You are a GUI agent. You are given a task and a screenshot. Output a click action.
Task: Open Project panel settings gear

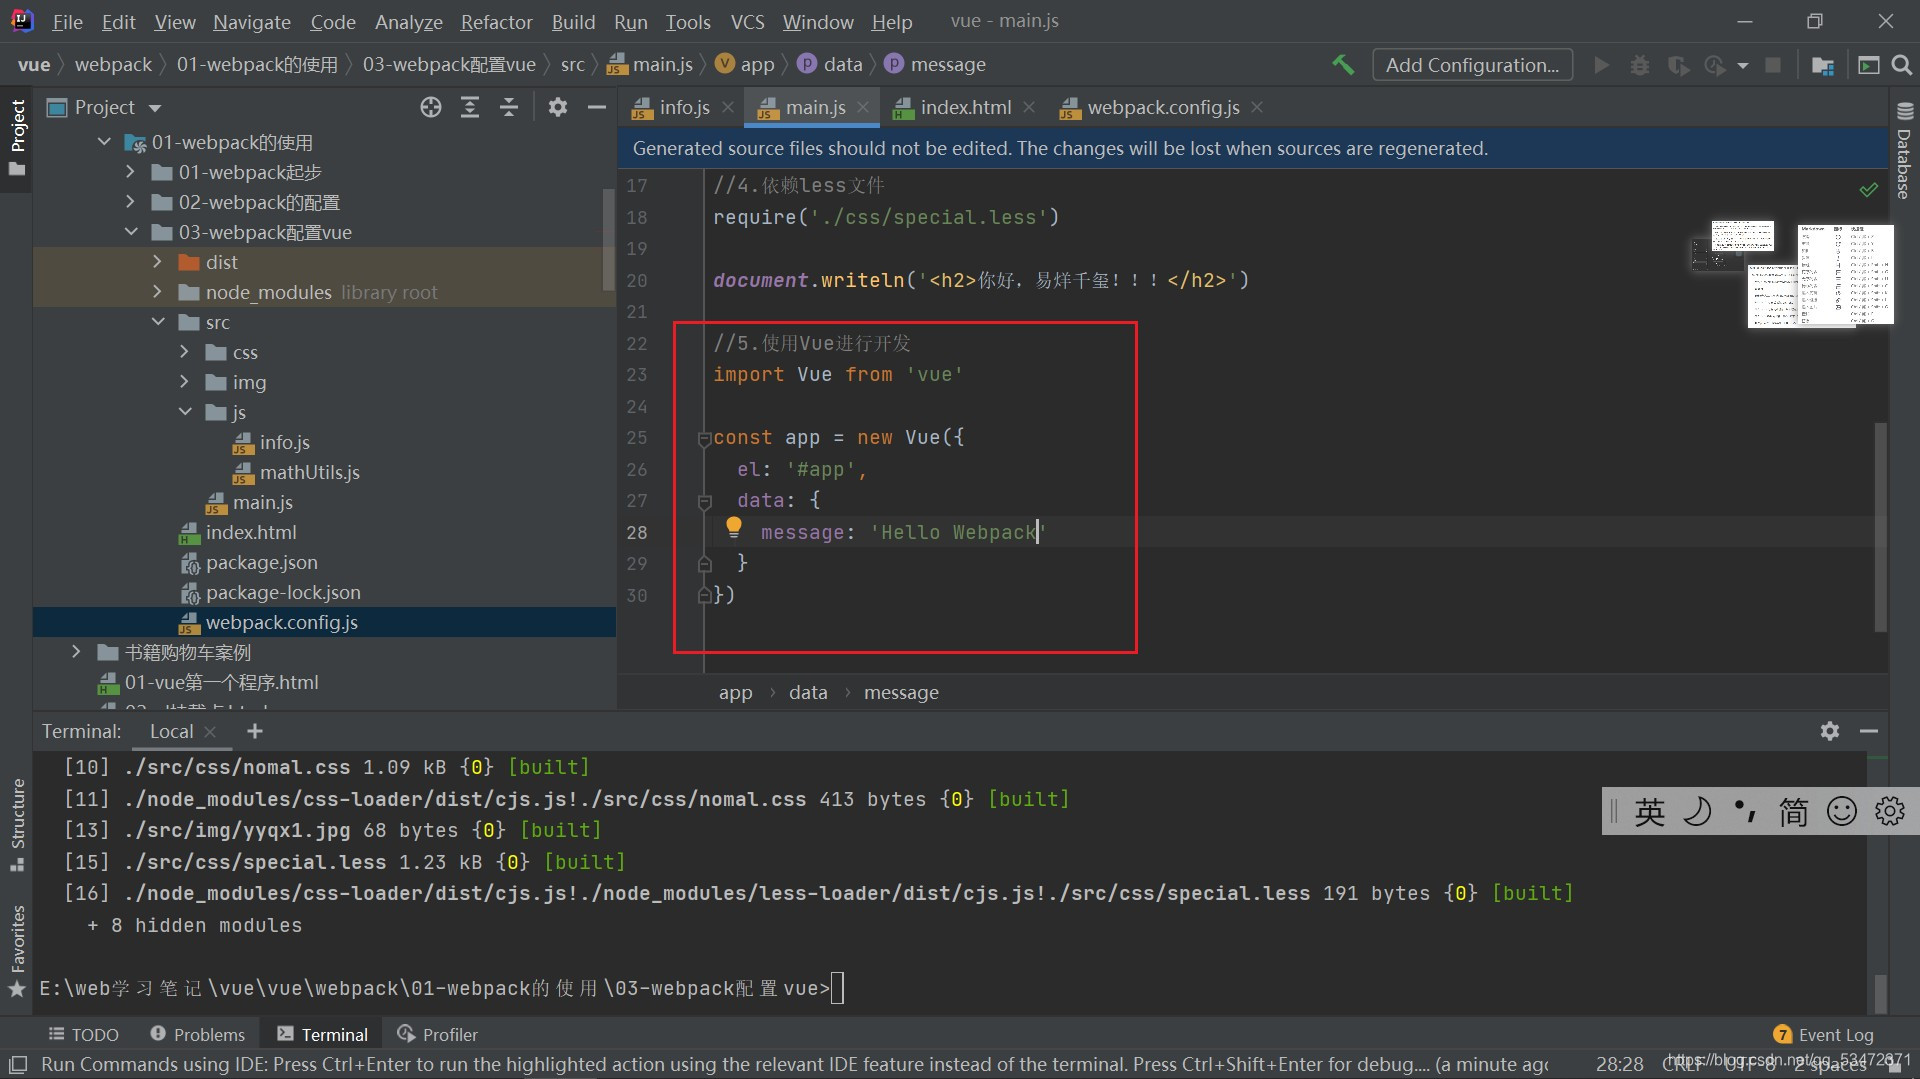[558, 107]
